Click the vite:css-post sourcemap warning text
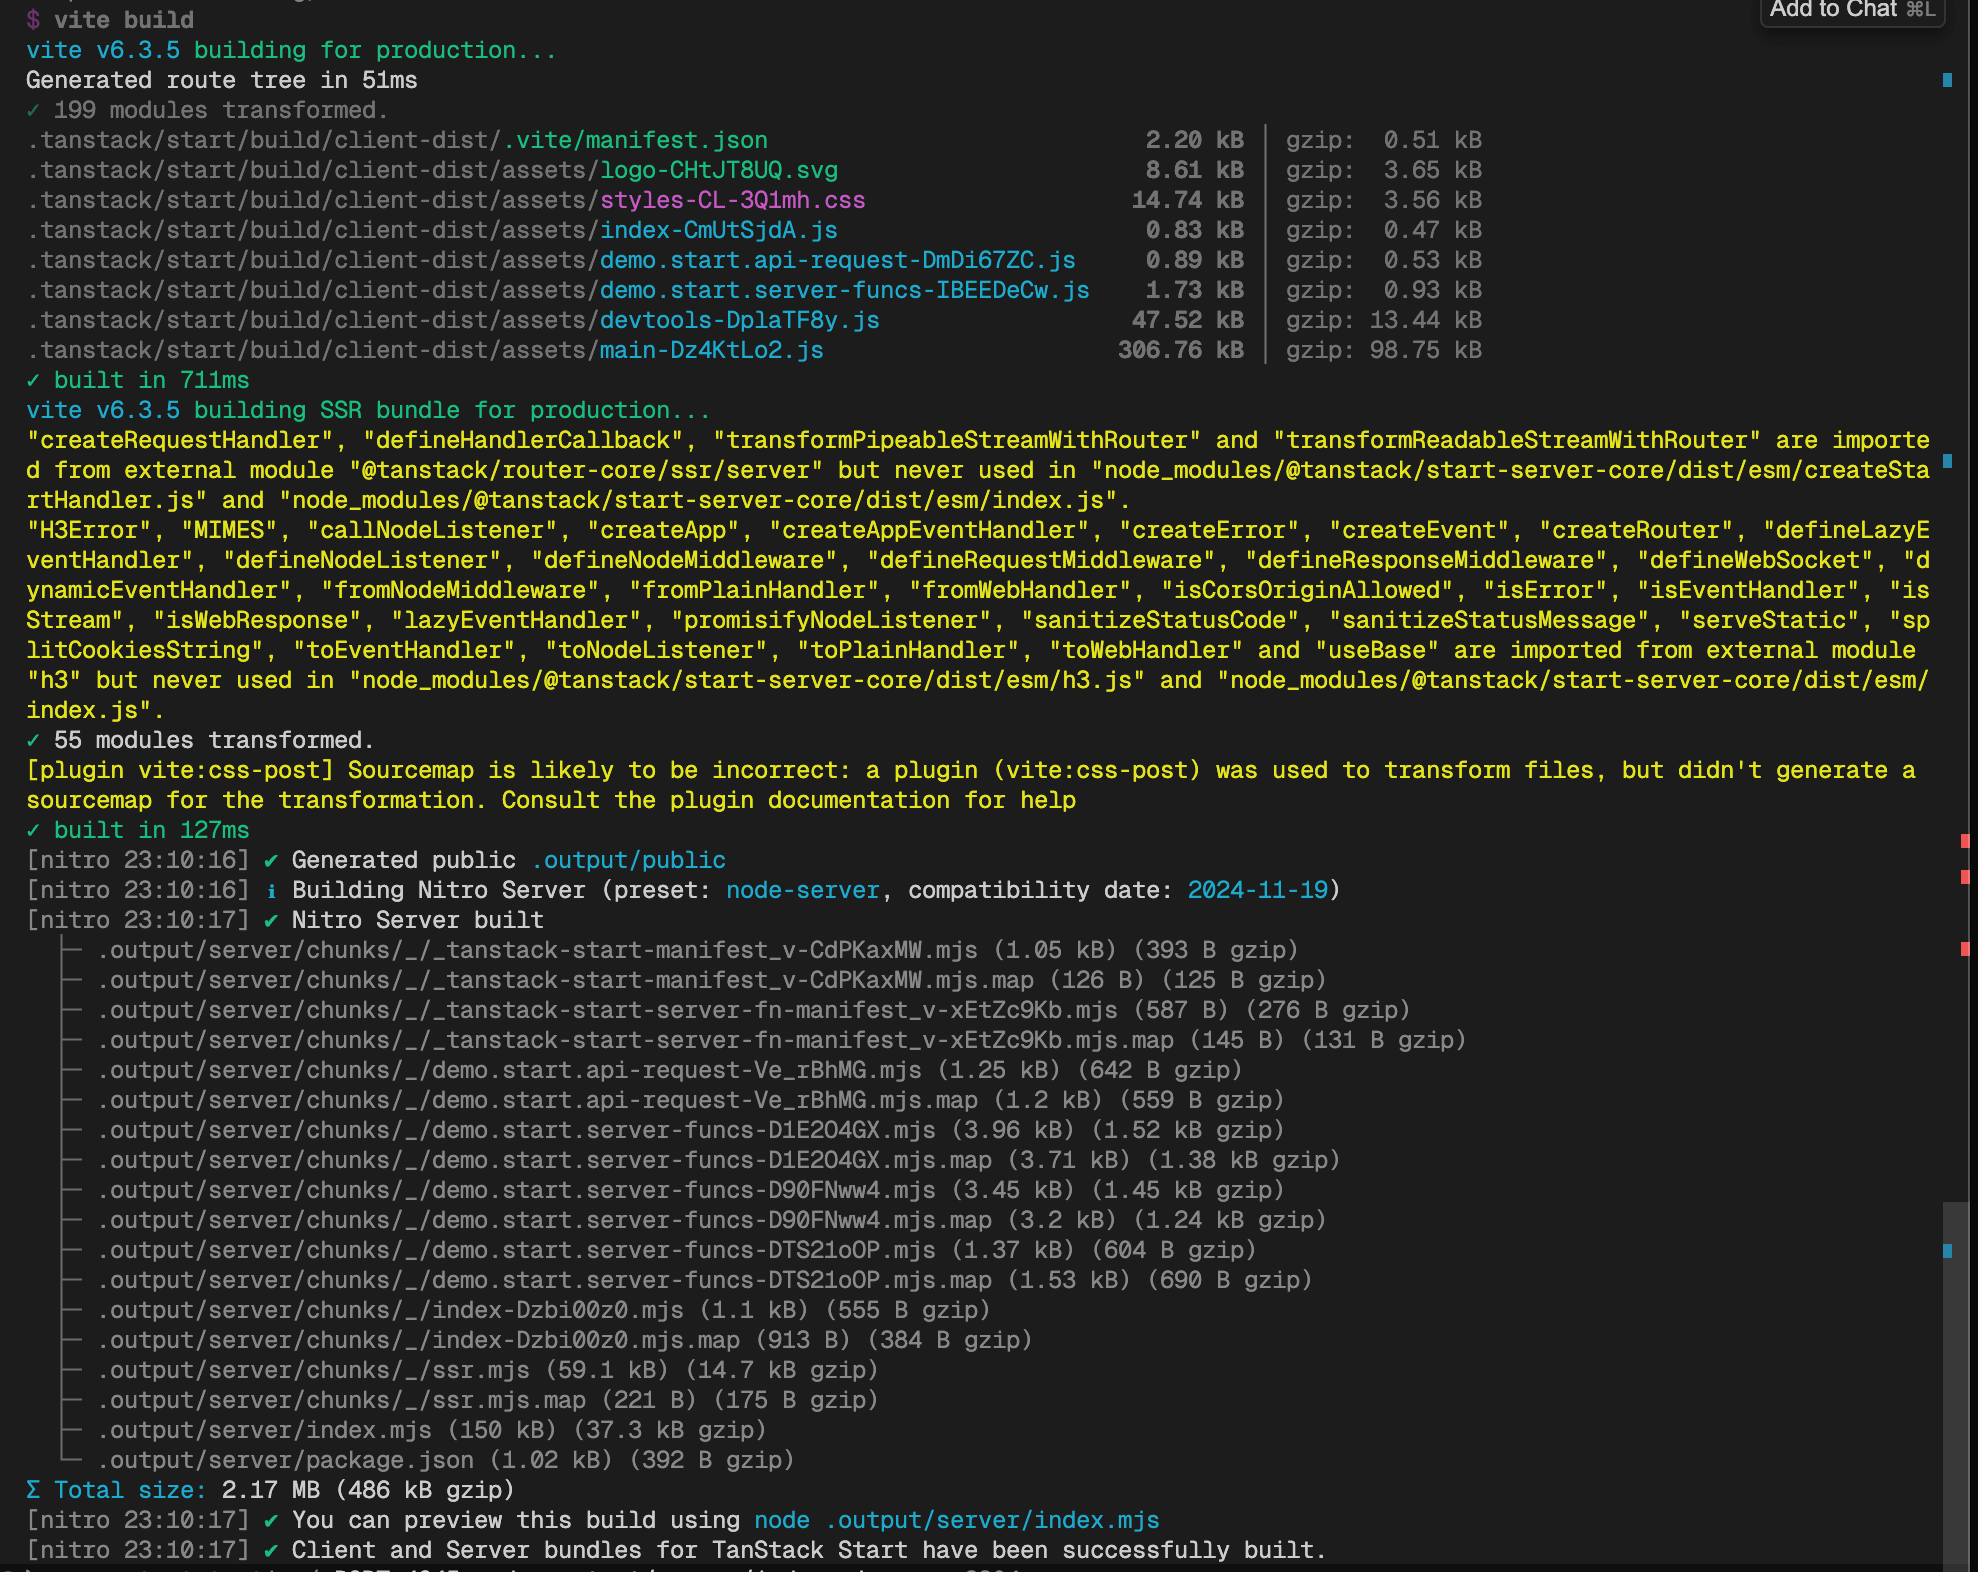This screenshot has width=1978, height=1572. coord(971,785)
